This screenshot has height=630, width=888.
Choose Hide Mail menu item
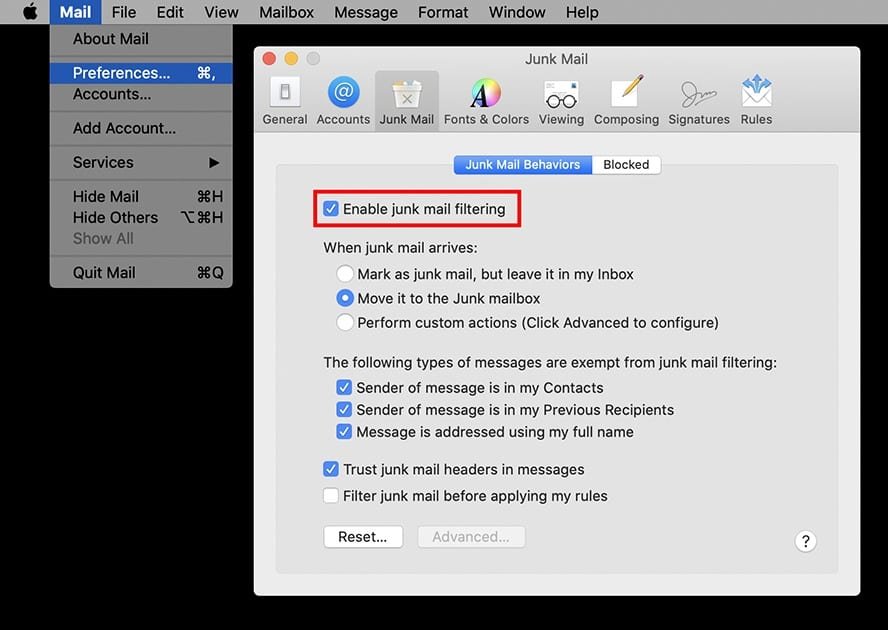pos(141,197)
